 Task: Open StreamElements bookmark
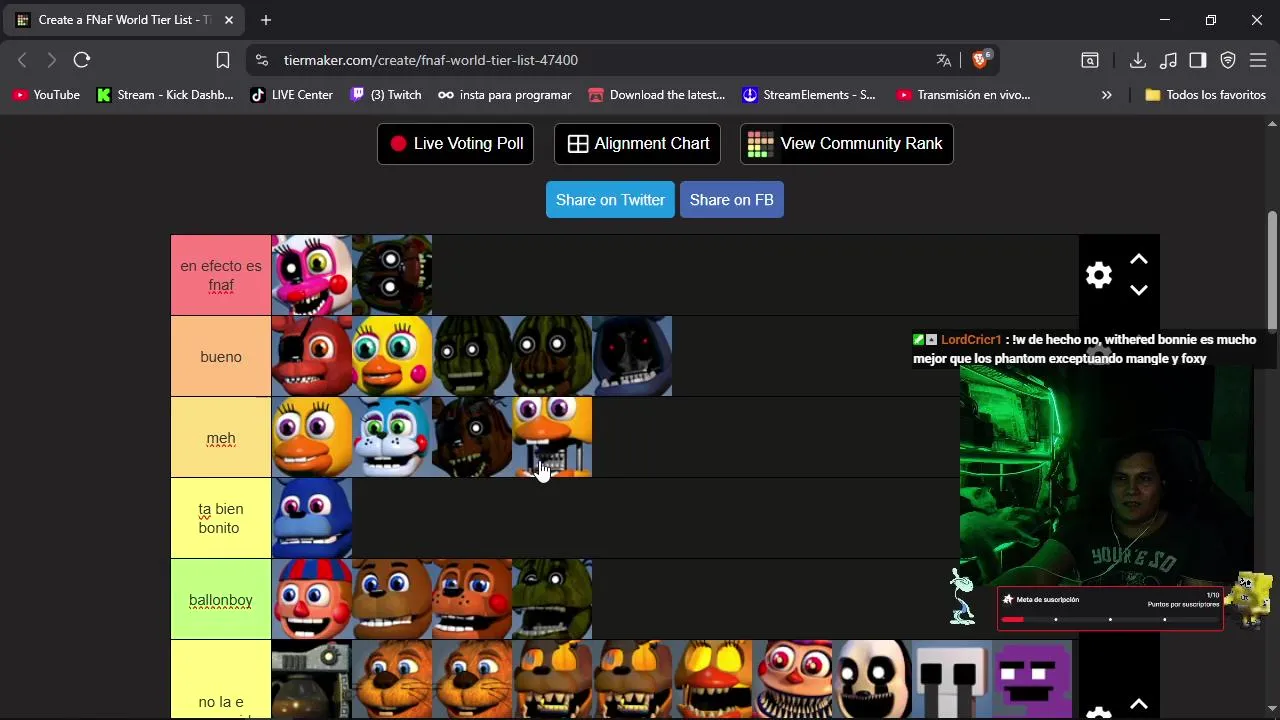(808, 95)
